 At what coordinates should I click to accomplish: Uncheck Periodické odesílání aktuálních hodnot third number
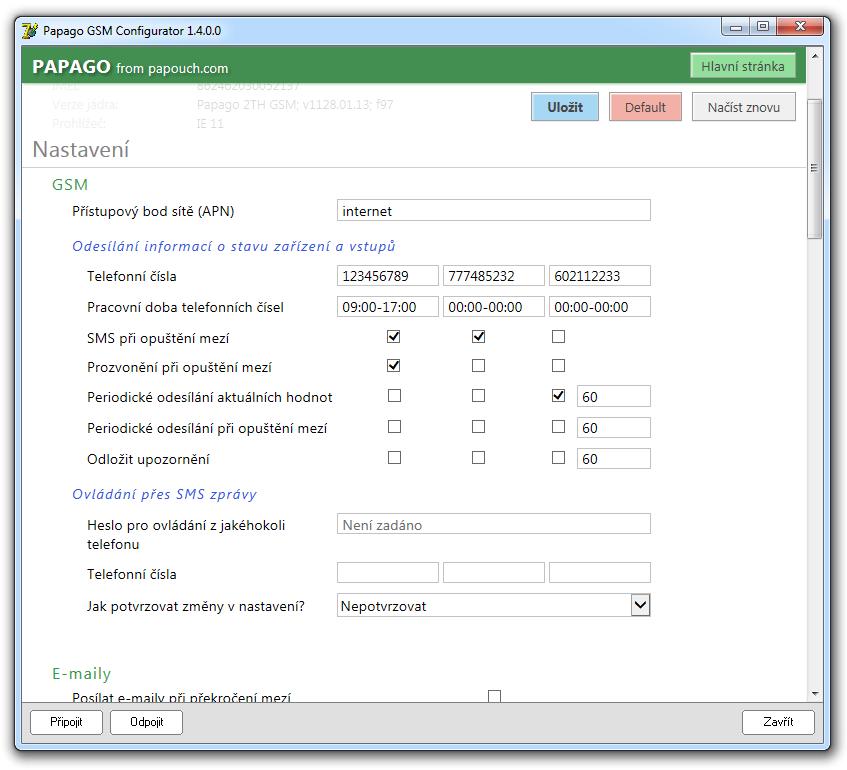pos(558,396)
